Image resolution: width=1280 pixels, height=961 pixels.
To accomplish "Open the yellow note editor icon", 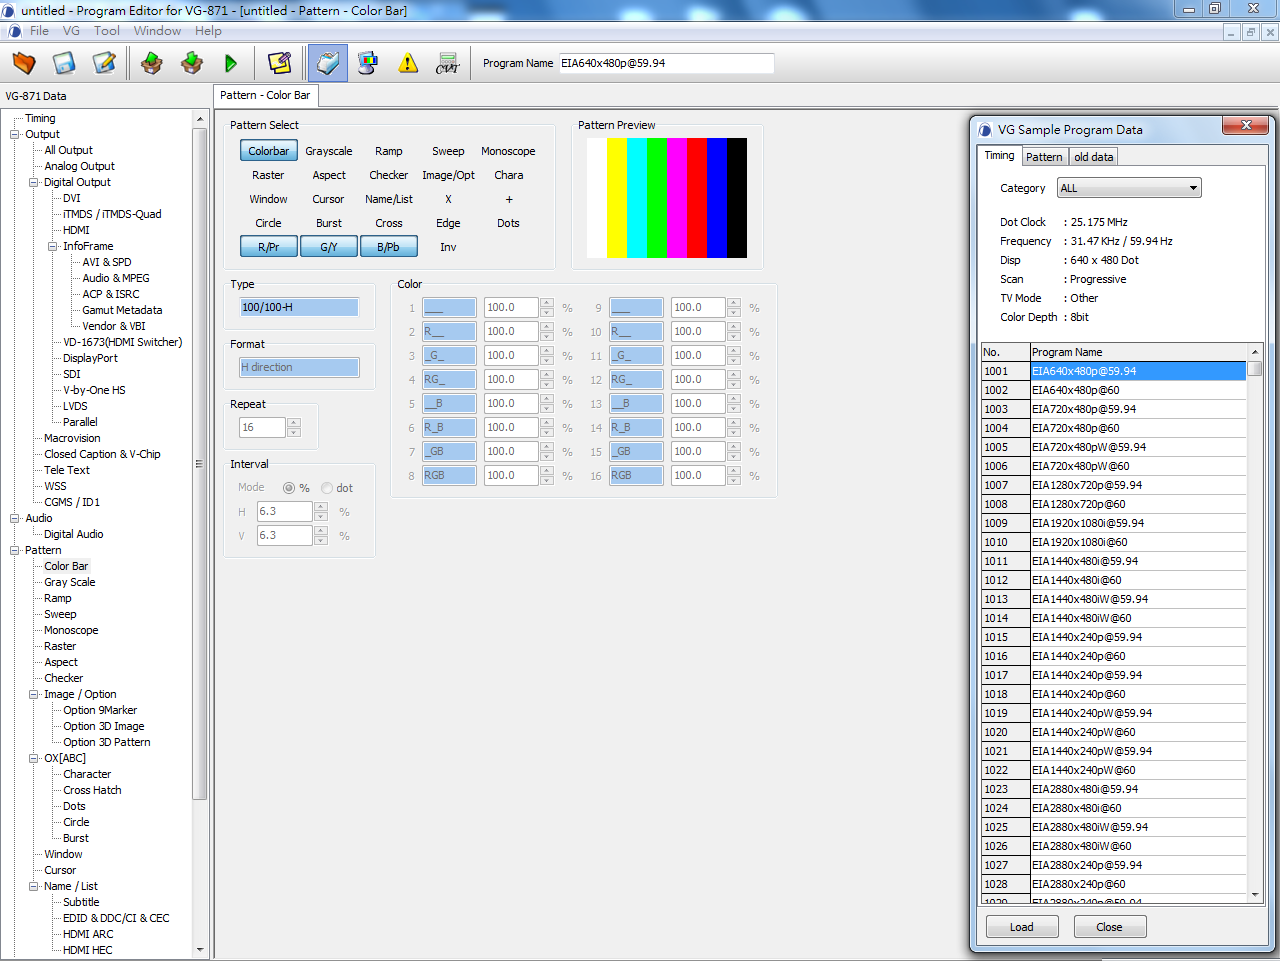I will 280,63.
